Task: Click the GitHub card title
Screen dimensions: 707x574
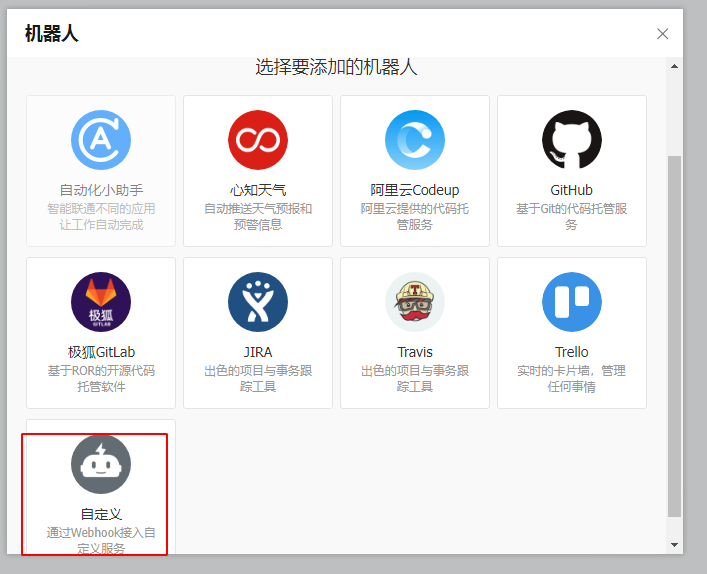Action: [571, 190]
